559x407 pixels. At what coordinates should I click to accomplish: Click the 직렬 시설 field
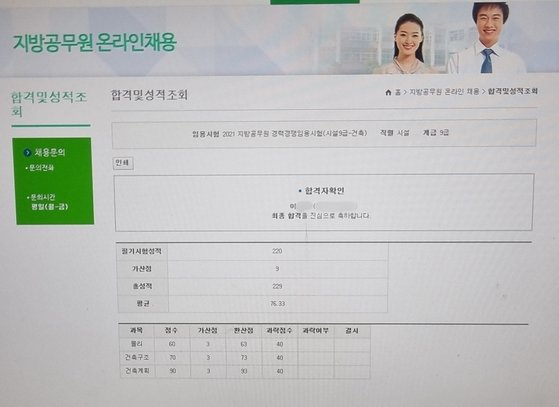(x=394, y=133)
